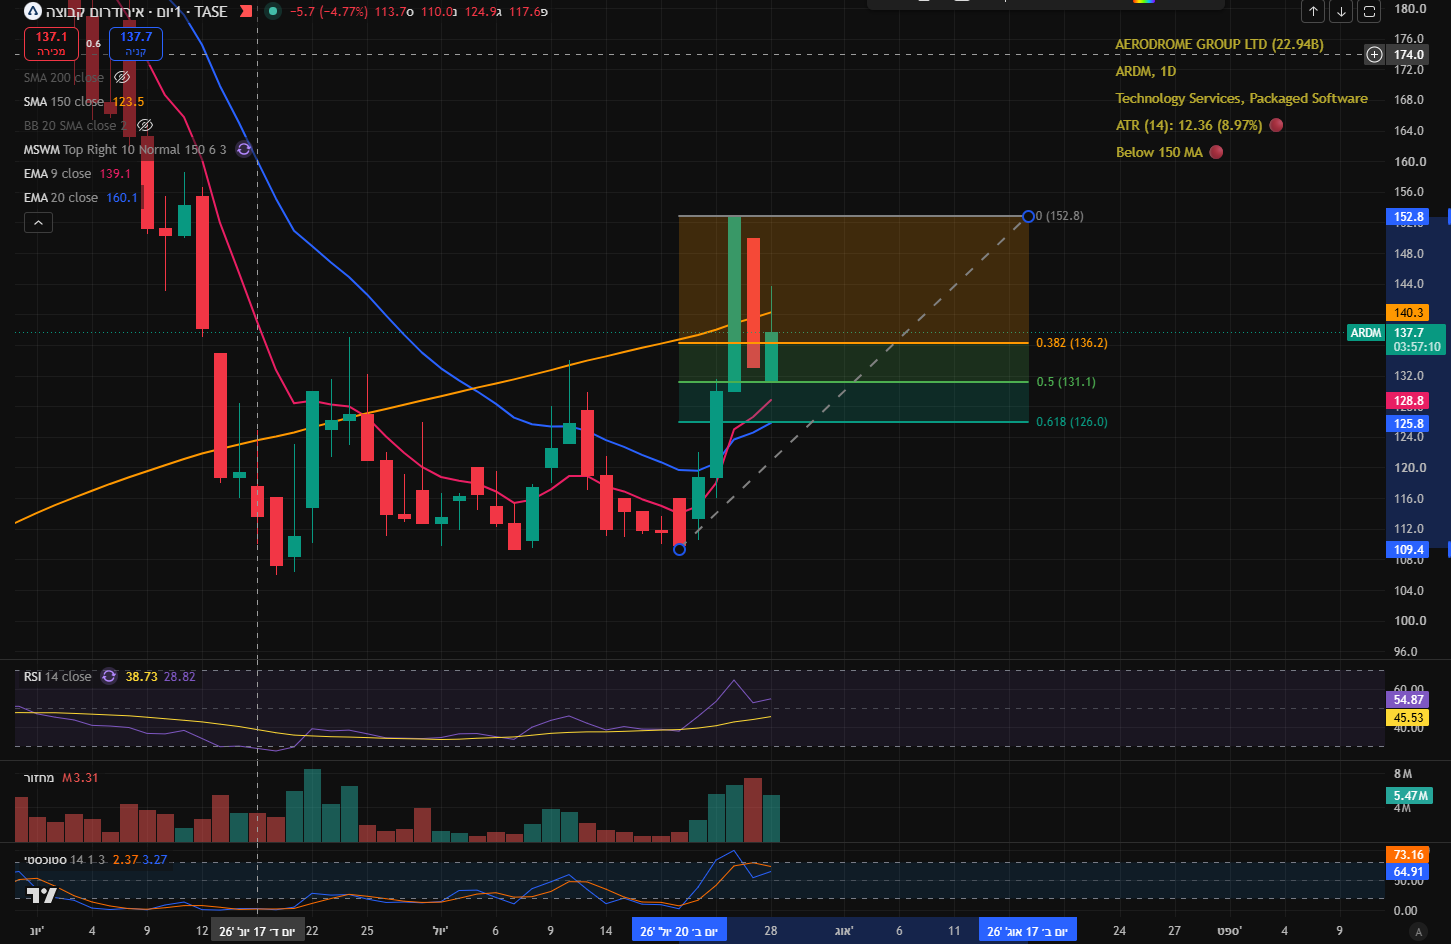Click the maximize chart pane icon

(1370, 12)
